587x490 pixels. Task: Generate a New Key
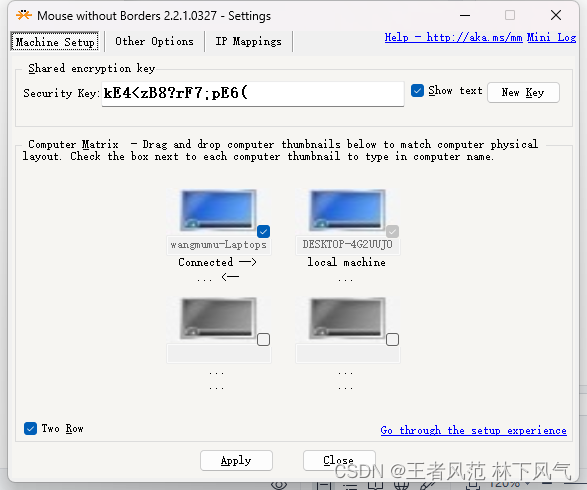click(523, 92)
